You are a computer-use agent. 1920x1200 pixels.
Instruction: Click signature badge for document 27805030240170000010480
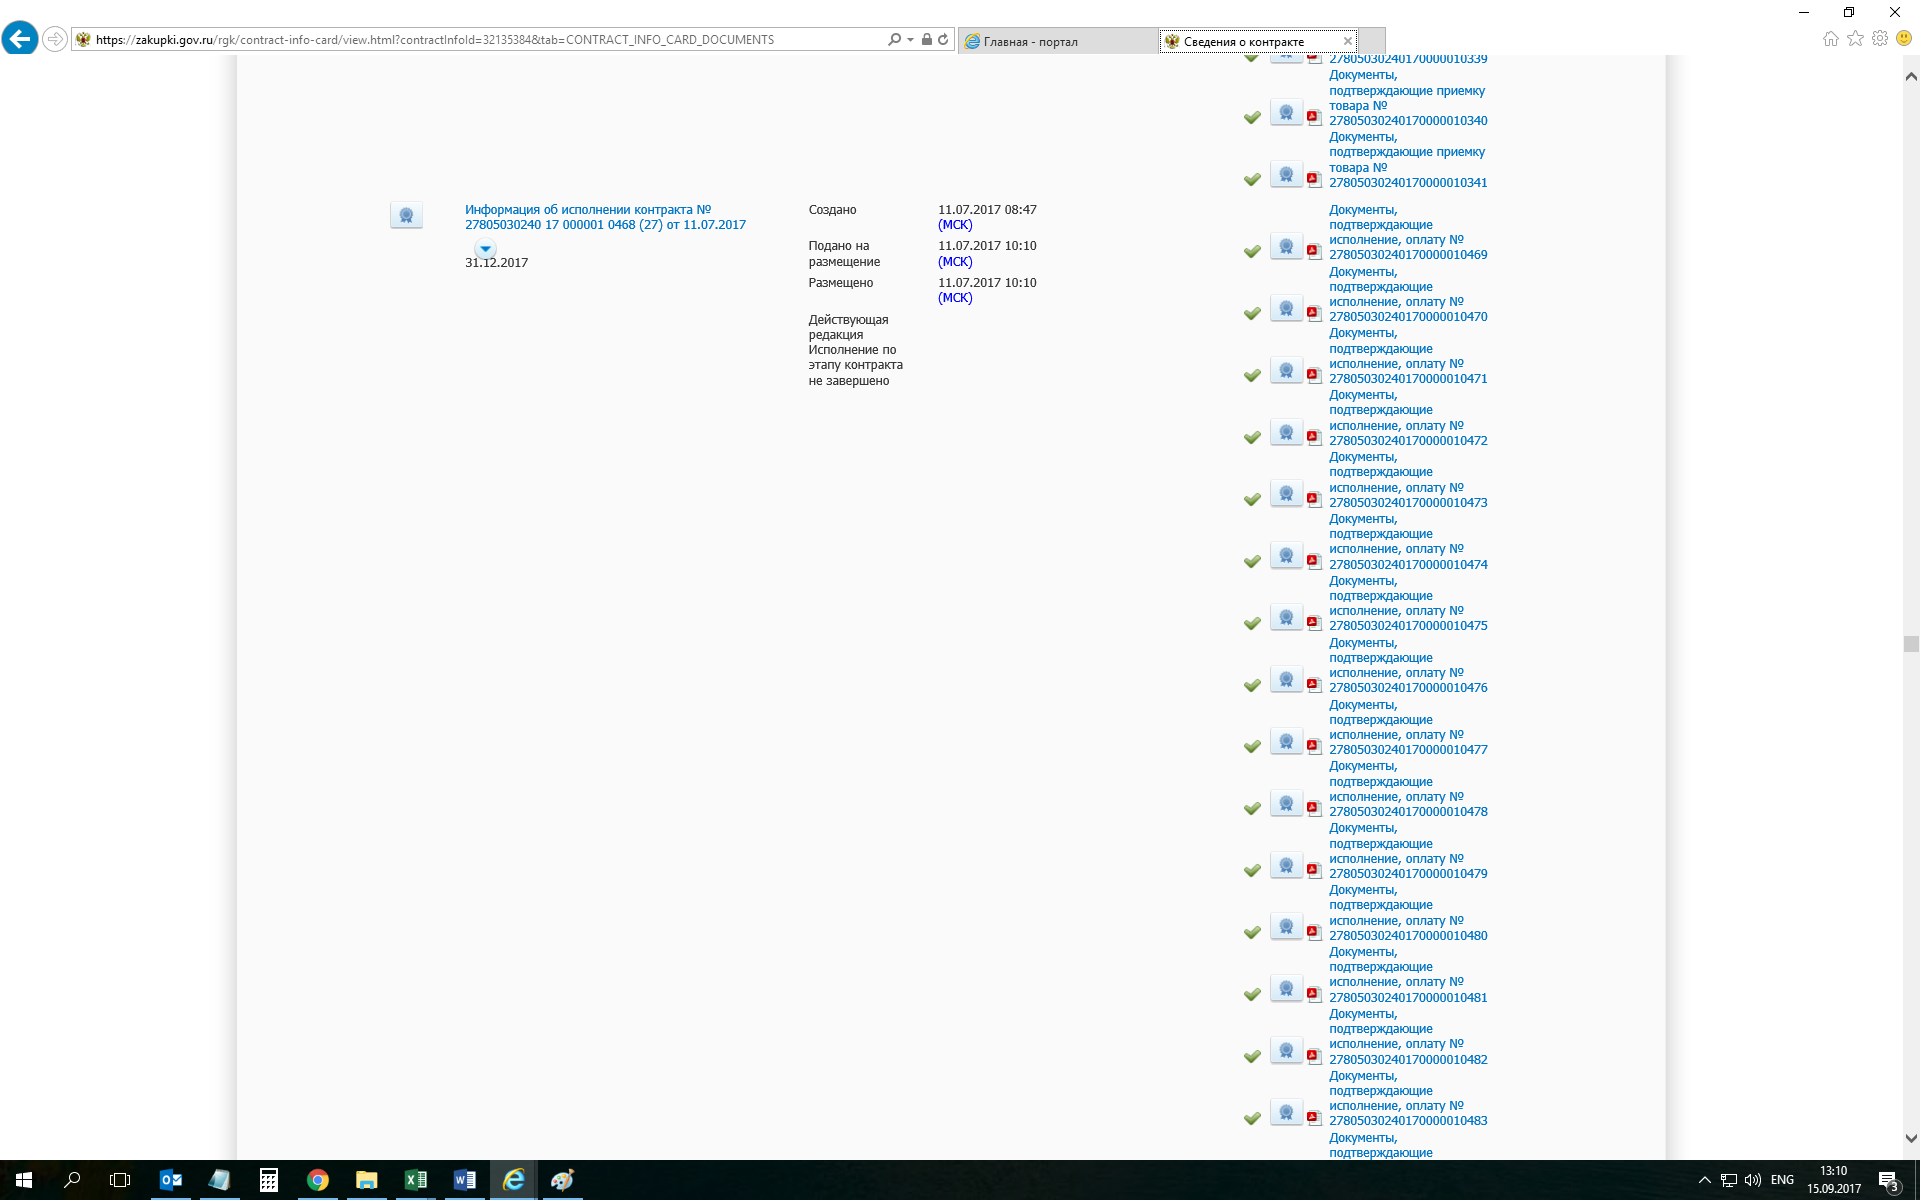point(1286,927)
